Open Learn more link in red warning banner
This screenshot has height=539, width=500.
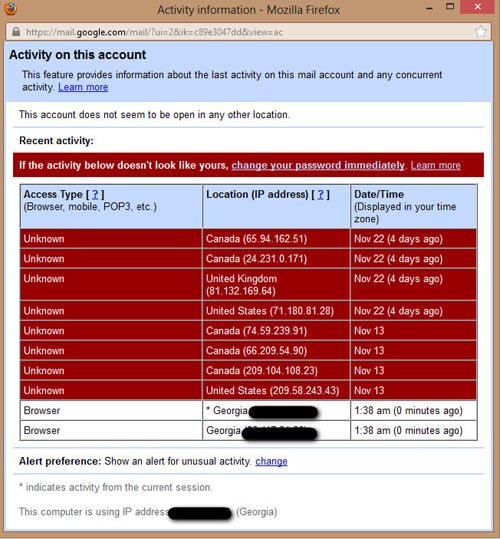[x=435, y=165]
